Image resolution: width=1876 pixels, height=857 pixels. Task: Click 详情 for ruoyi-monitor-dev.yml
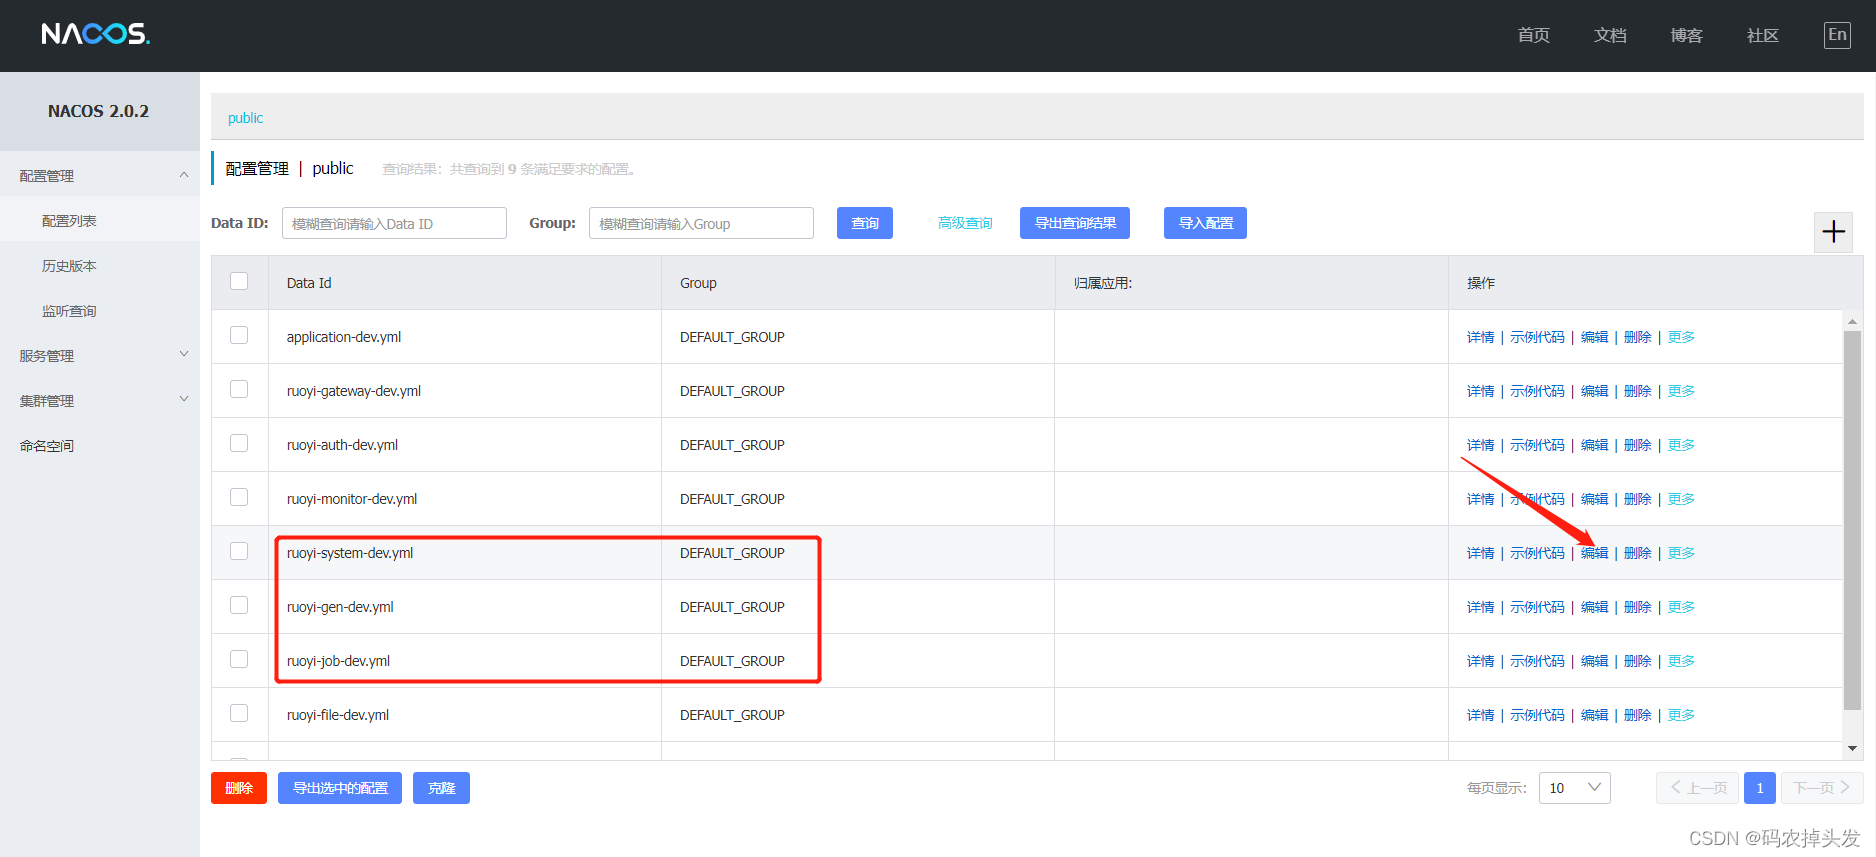(x=1480, y=499)
